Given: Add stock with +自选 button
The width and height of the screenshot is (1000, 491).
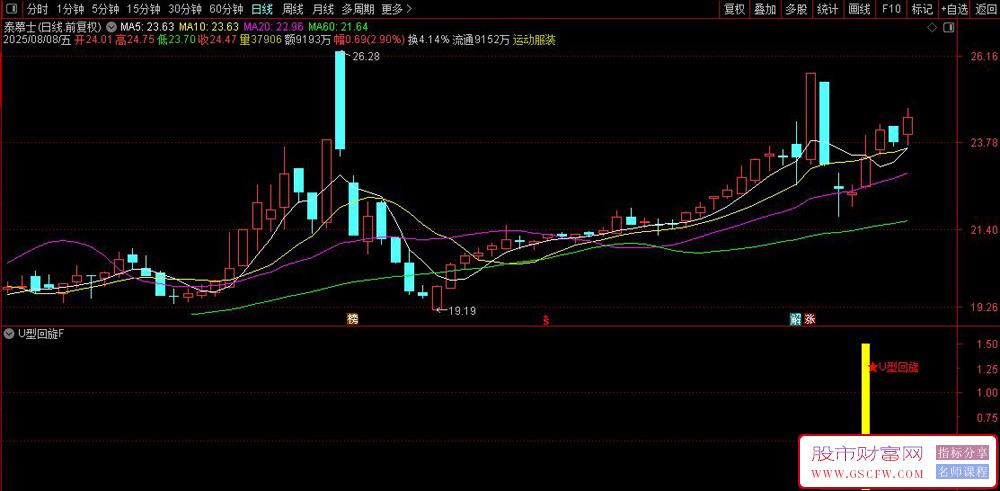Looking at the screenshot, I should [x=954, y=9].
